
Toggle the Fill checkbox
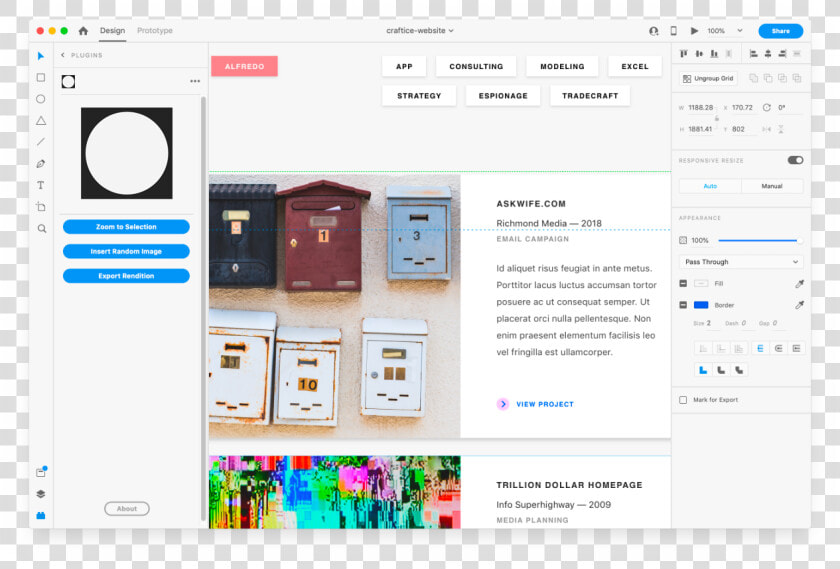pos(683,283)
